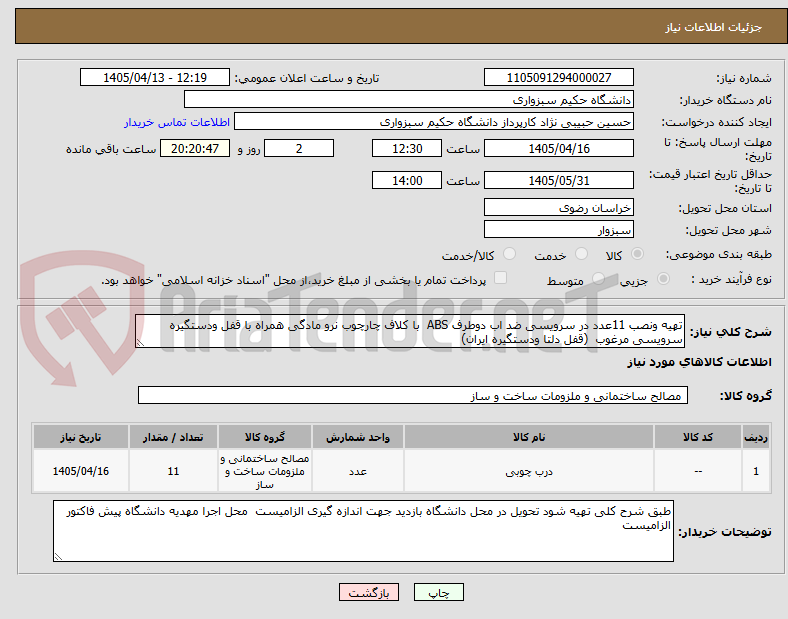Select the کالا/خدمت radio button
Viewport: 788px width, 619px height.
509,254
